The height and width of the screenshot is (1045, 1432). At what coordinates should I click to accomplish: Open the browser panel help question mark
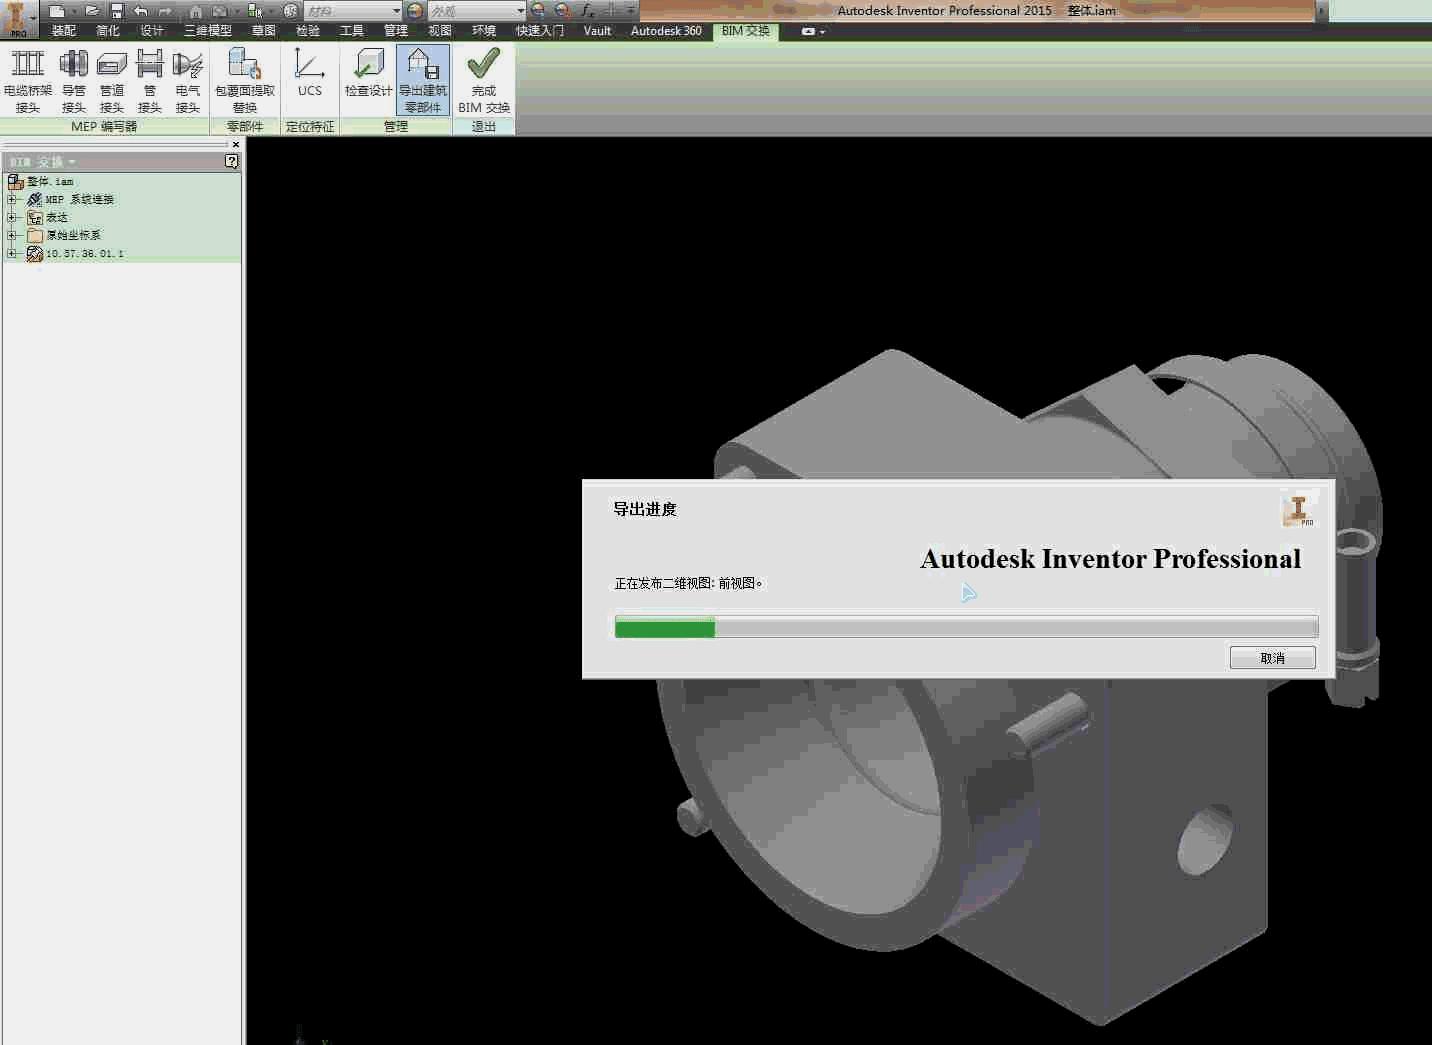tap(231, 161)
